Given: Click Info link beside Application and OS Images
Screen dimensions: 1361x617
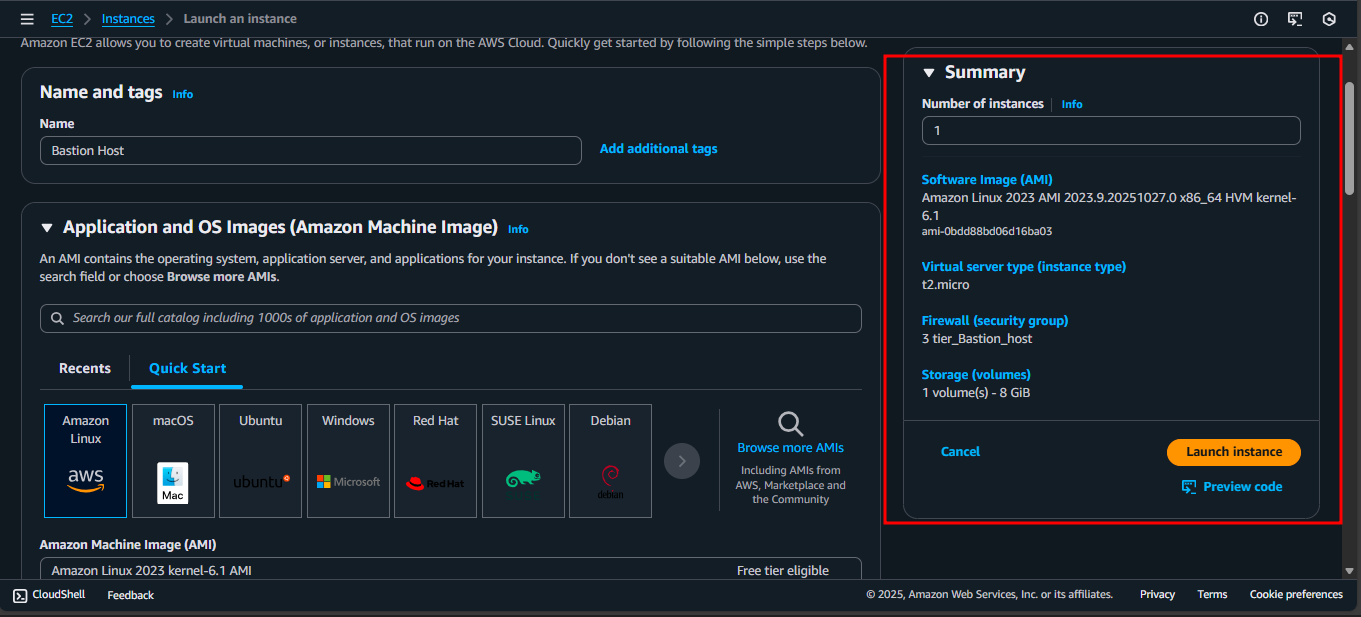Looking at the screenshot, I should coord(518,229).
